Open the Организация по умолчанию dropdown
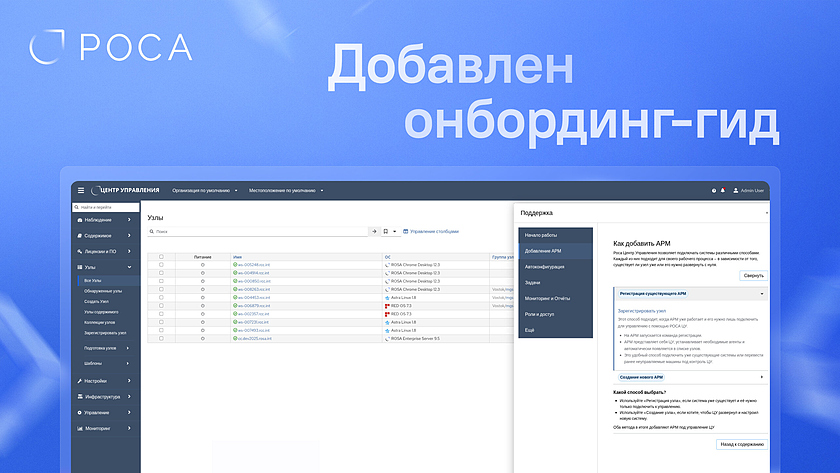 (204, 190)
